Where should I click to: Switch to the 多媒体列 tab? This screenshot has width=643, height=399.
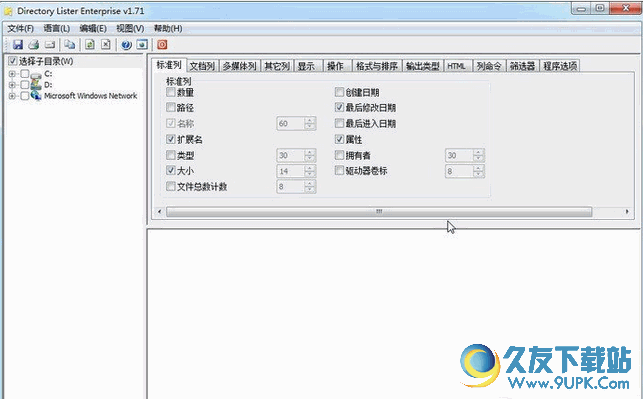pyautogui.click(x=239, y=66)
